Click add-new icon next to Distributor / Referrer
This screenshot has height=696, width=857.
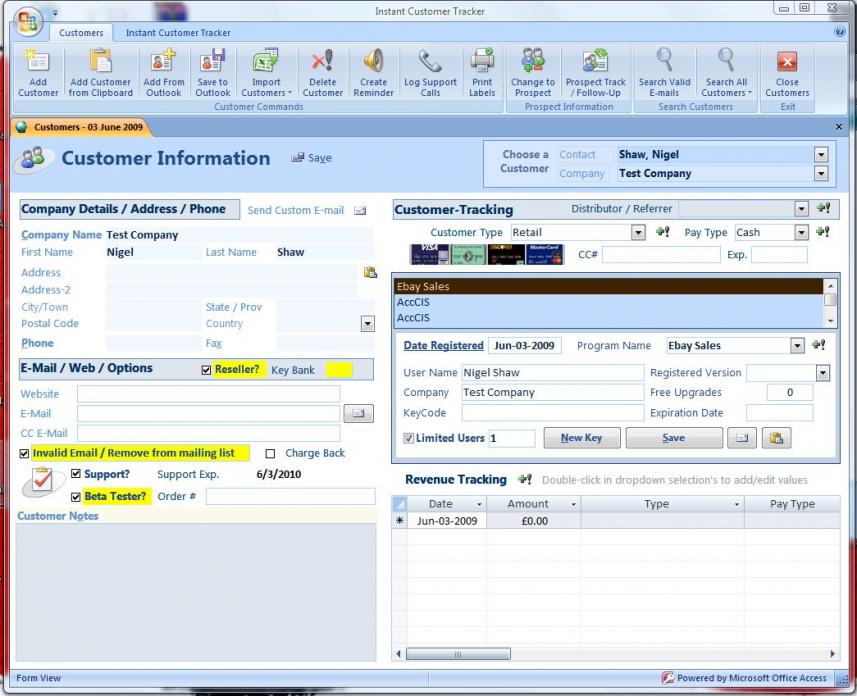coord(823,208)
